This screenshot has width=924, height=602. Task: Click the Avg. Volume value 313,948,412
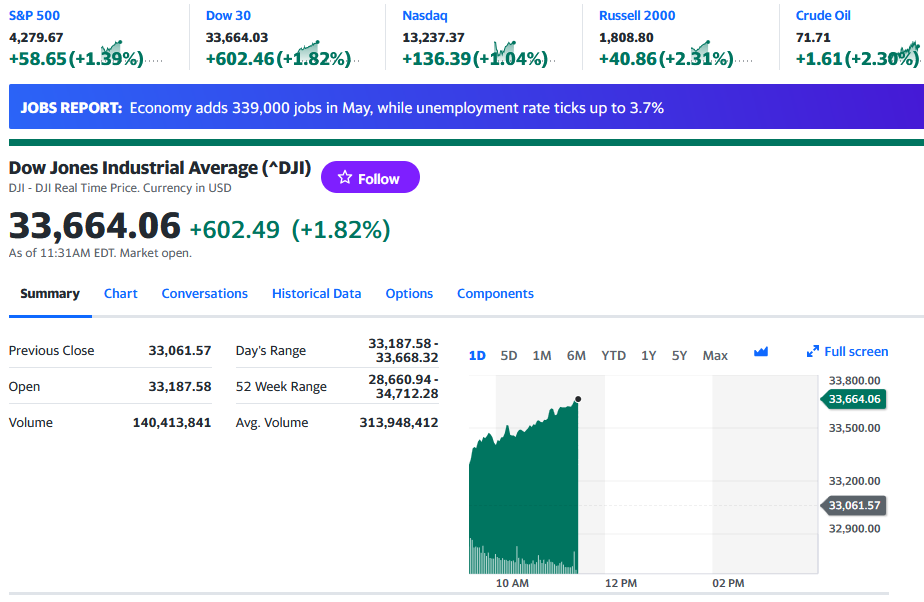[x=398, y=422]
